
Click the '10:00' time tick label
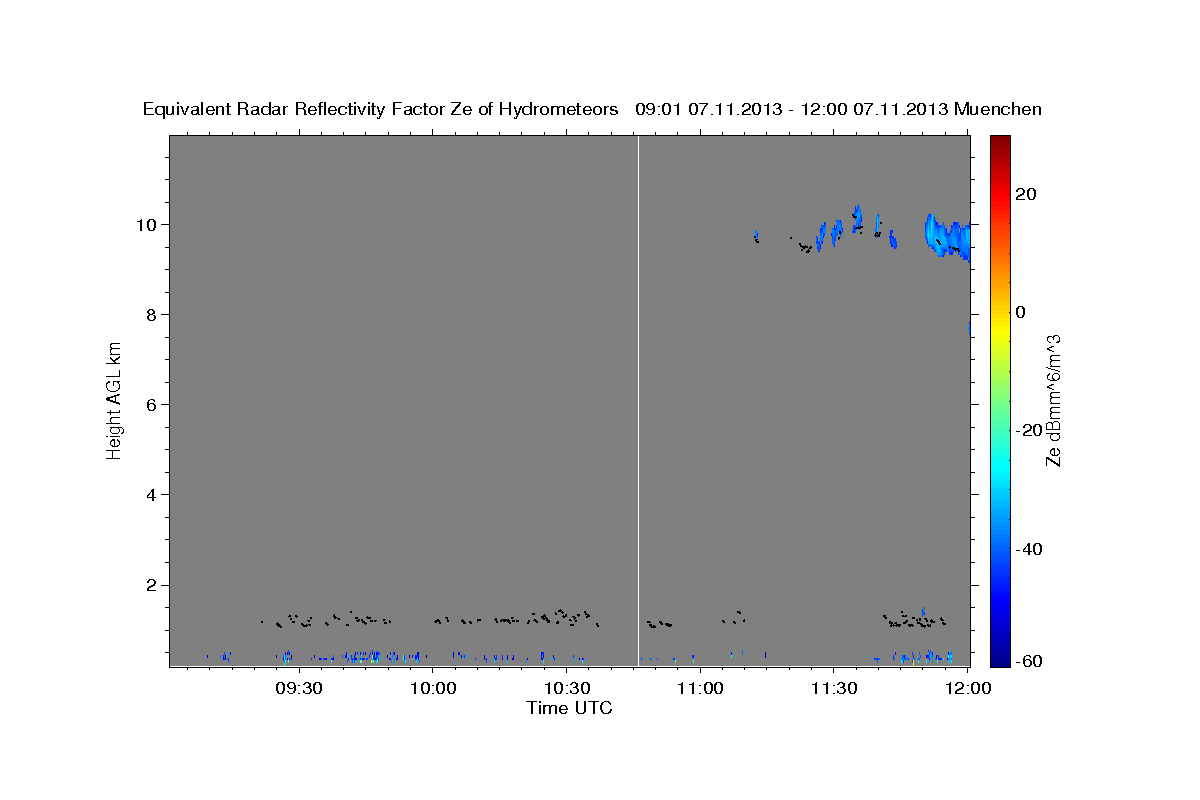click(433, 688)
